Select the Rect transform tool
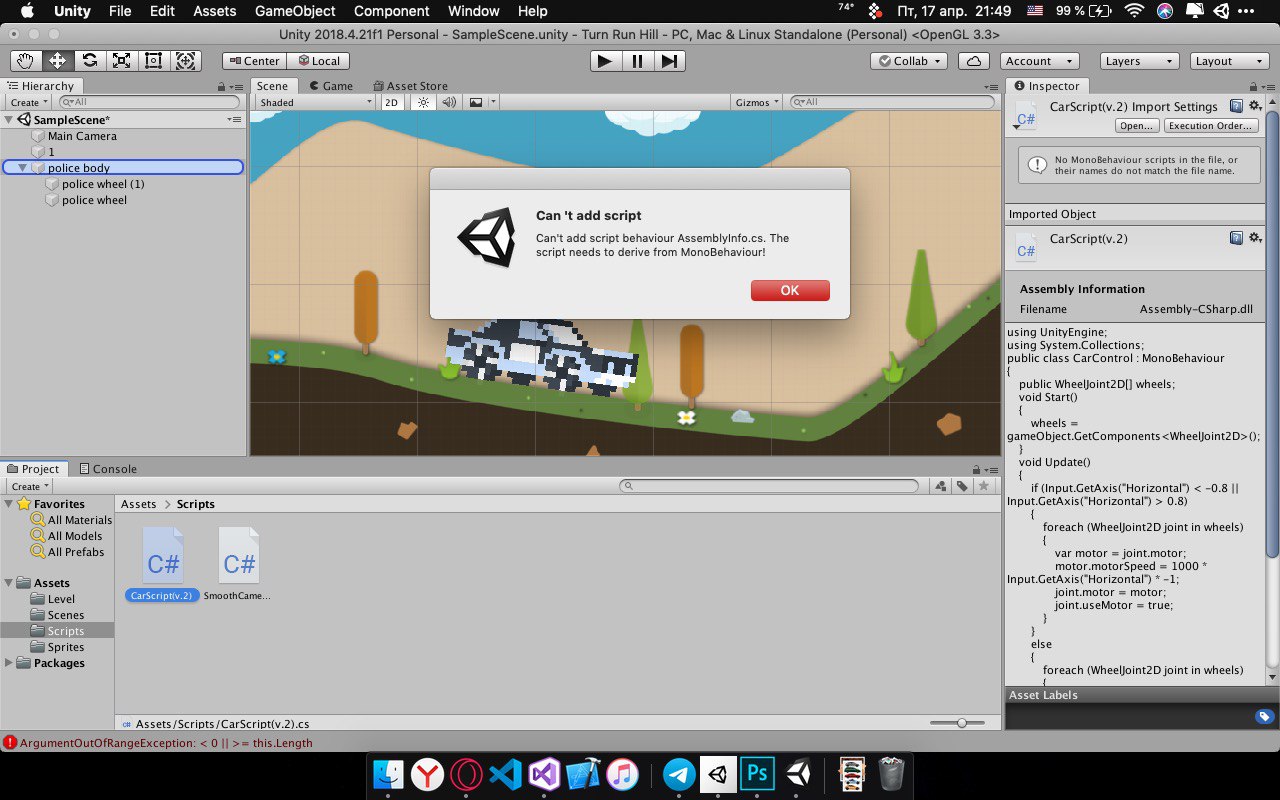This screenshot has width=1280, height=800. coord(153,61)
